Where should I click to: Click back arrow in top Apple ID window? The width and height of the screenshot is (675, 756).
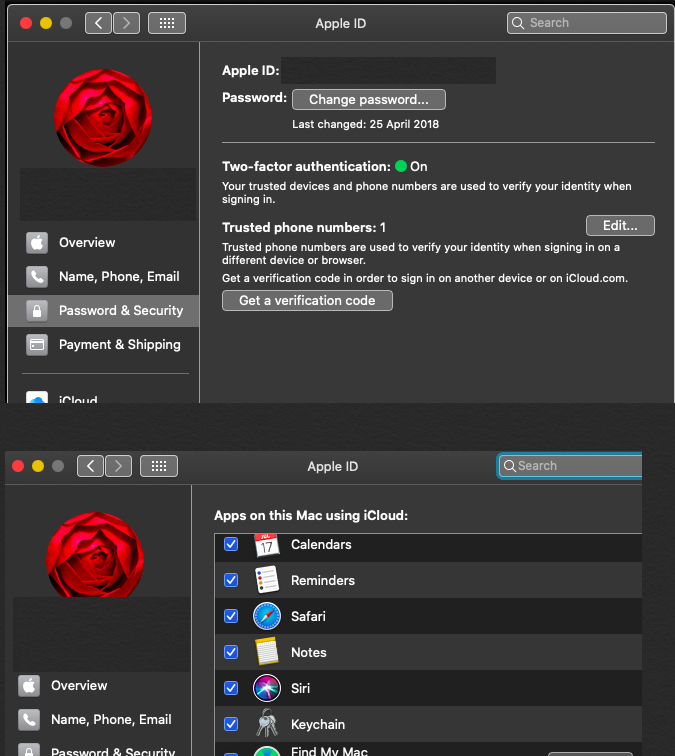tap(98, 23)
